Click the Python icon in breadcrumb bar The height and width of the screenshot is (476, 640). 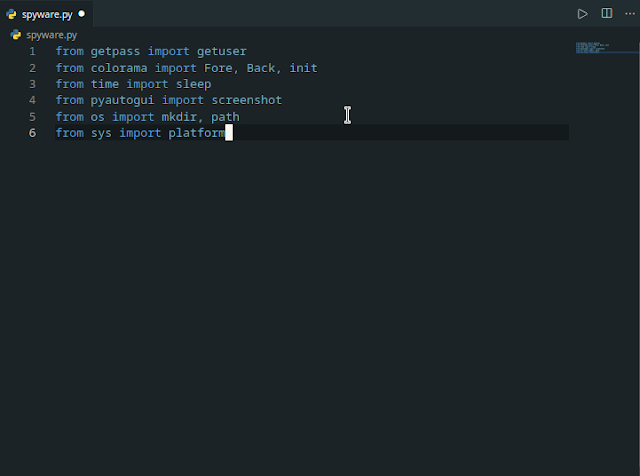(x=16, y=35)
